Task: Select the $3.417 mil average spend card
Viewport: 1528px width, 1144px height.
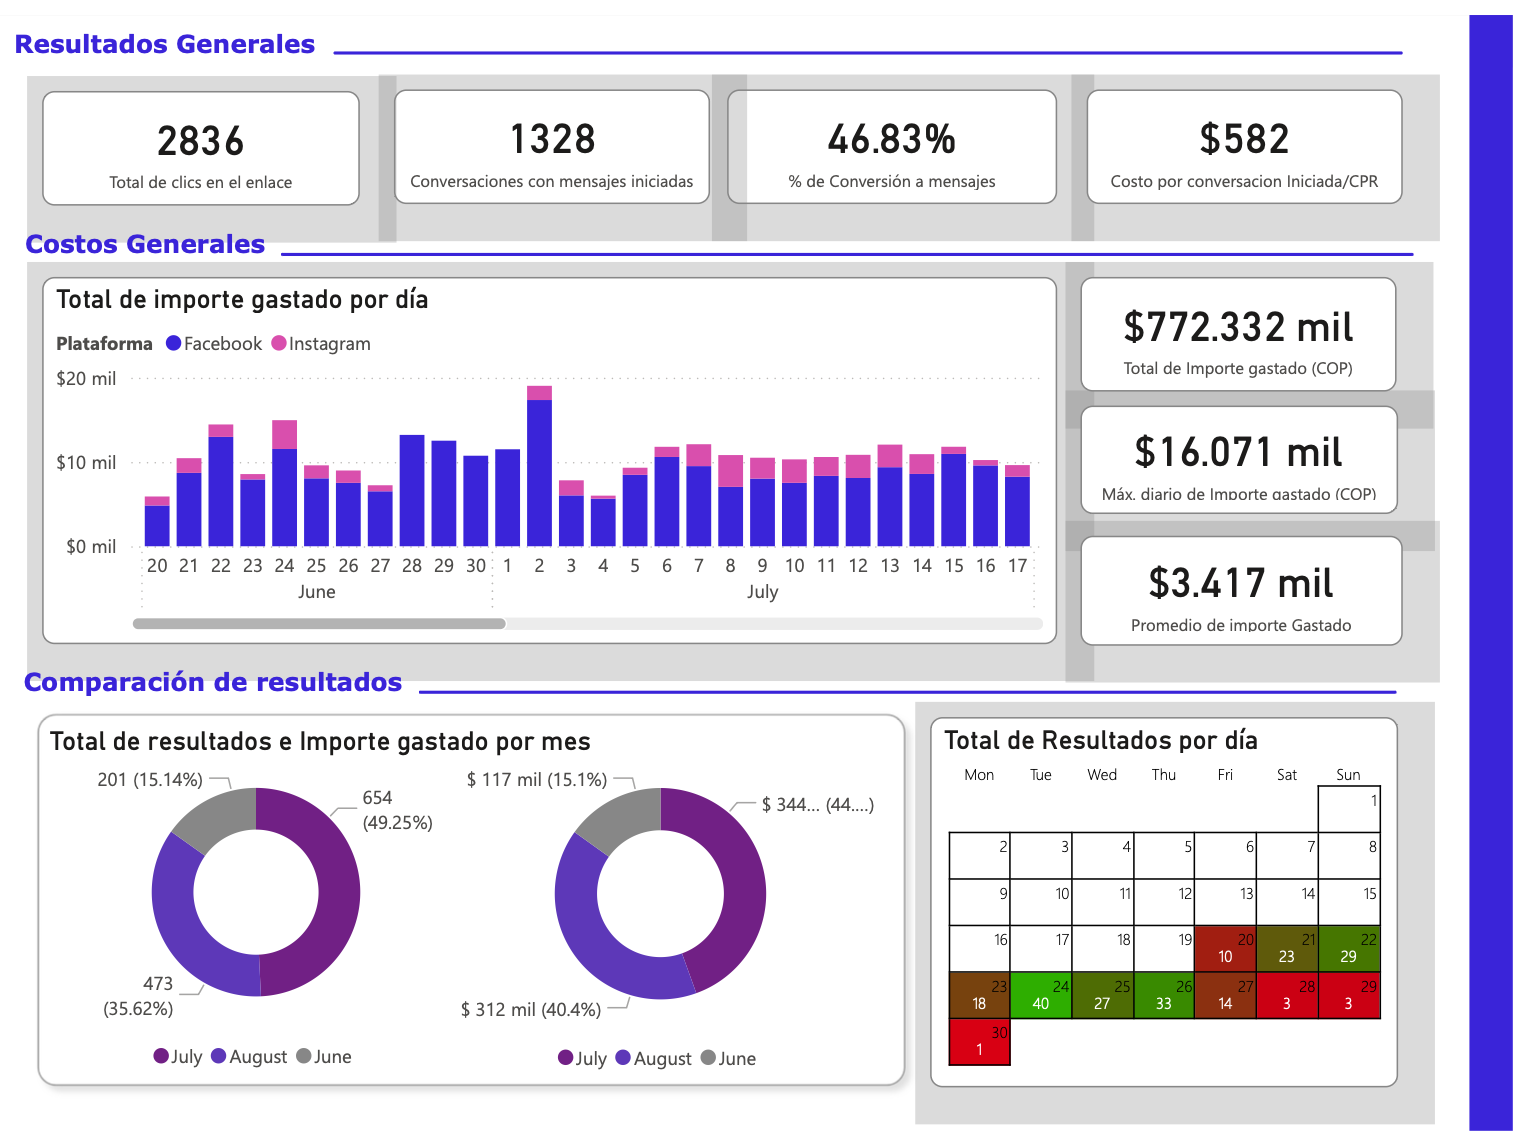Action: [1240, 591]
